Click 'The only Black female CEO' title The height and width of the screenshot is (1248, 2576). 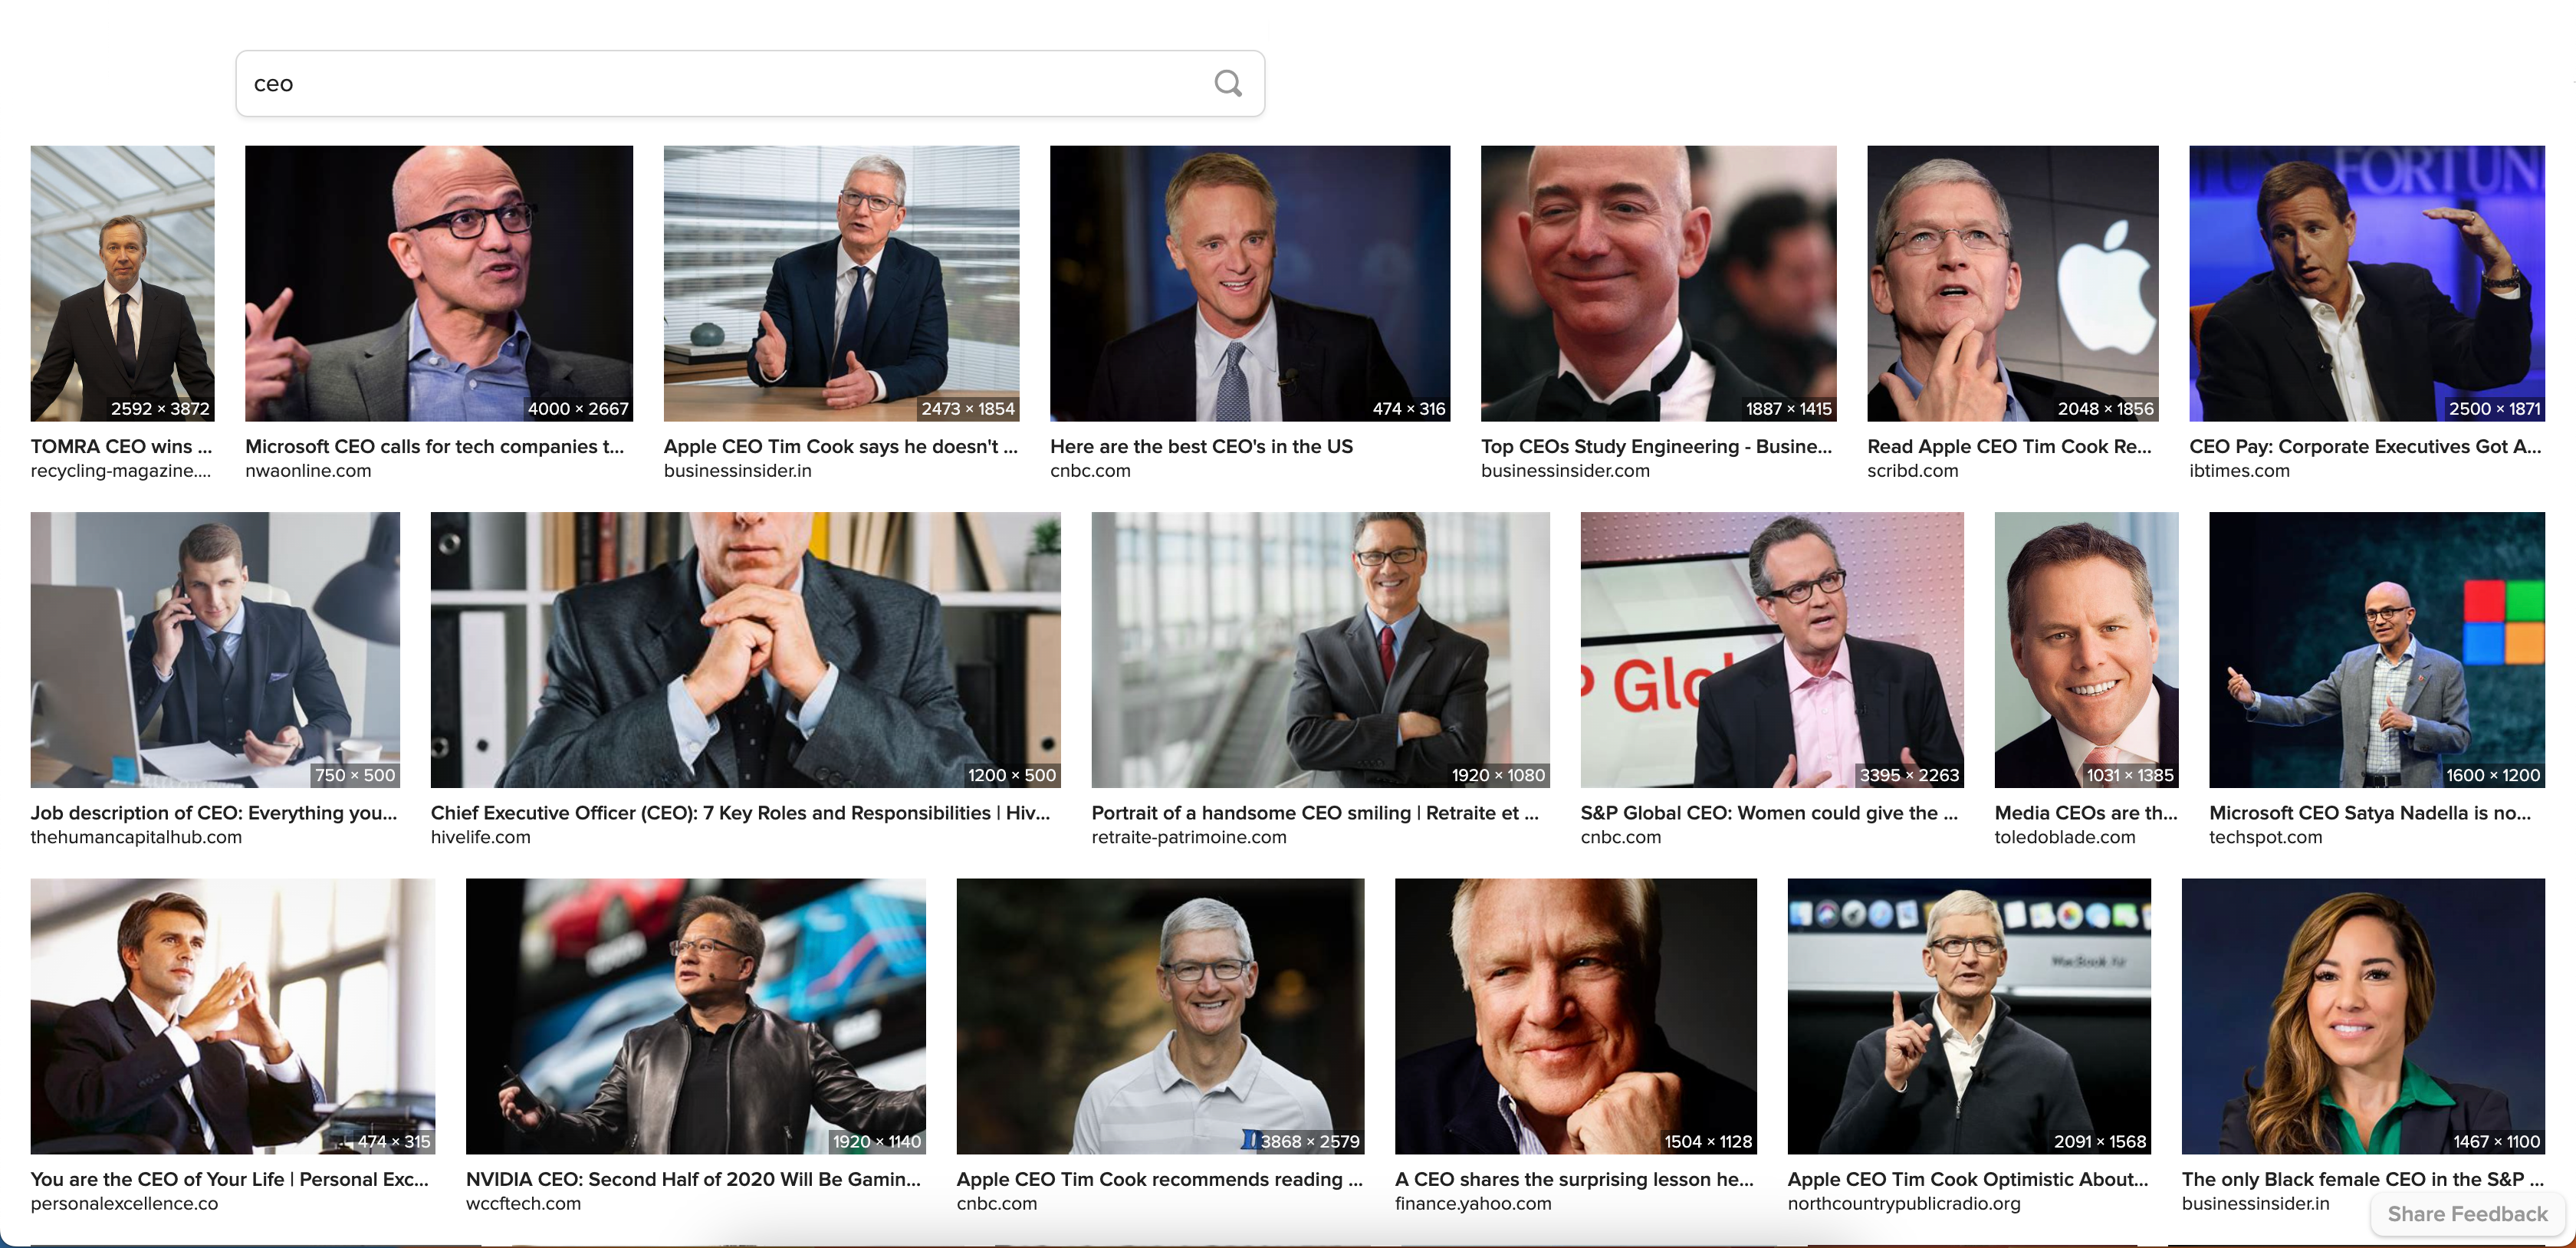(2362, 1179)
